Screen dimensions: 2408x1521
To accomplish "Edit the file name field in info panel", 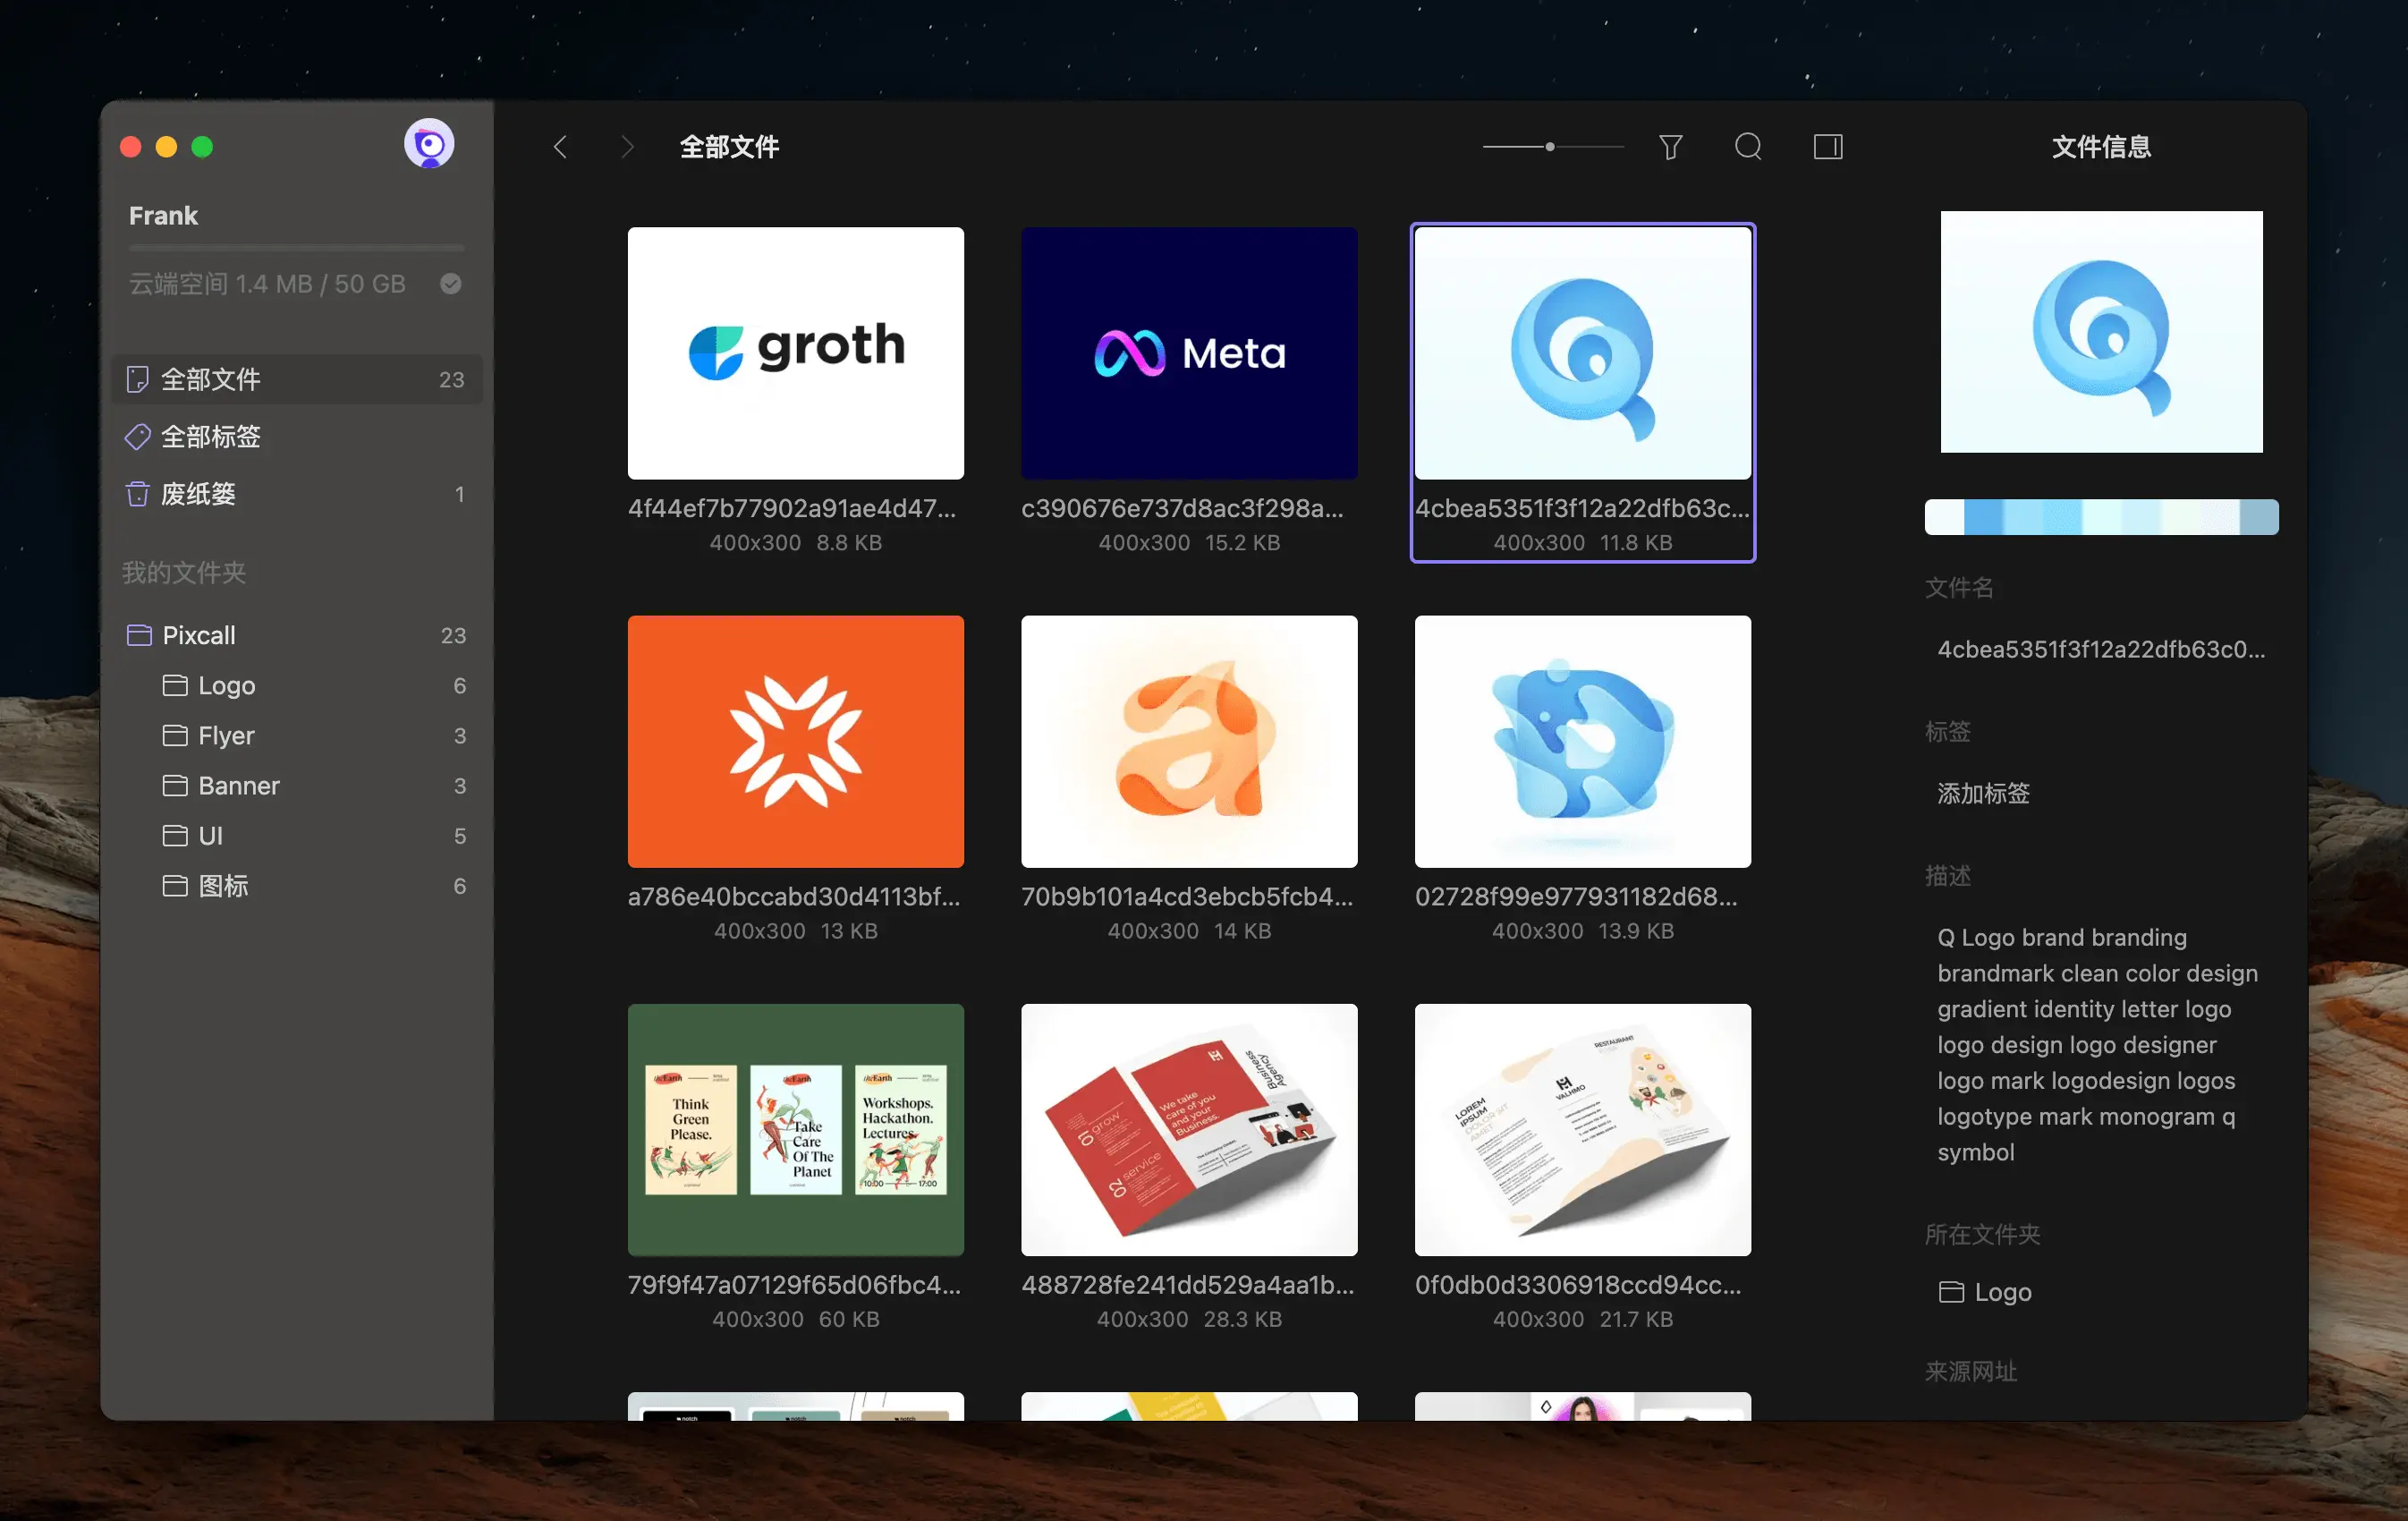I will (x=2101, y=649).
